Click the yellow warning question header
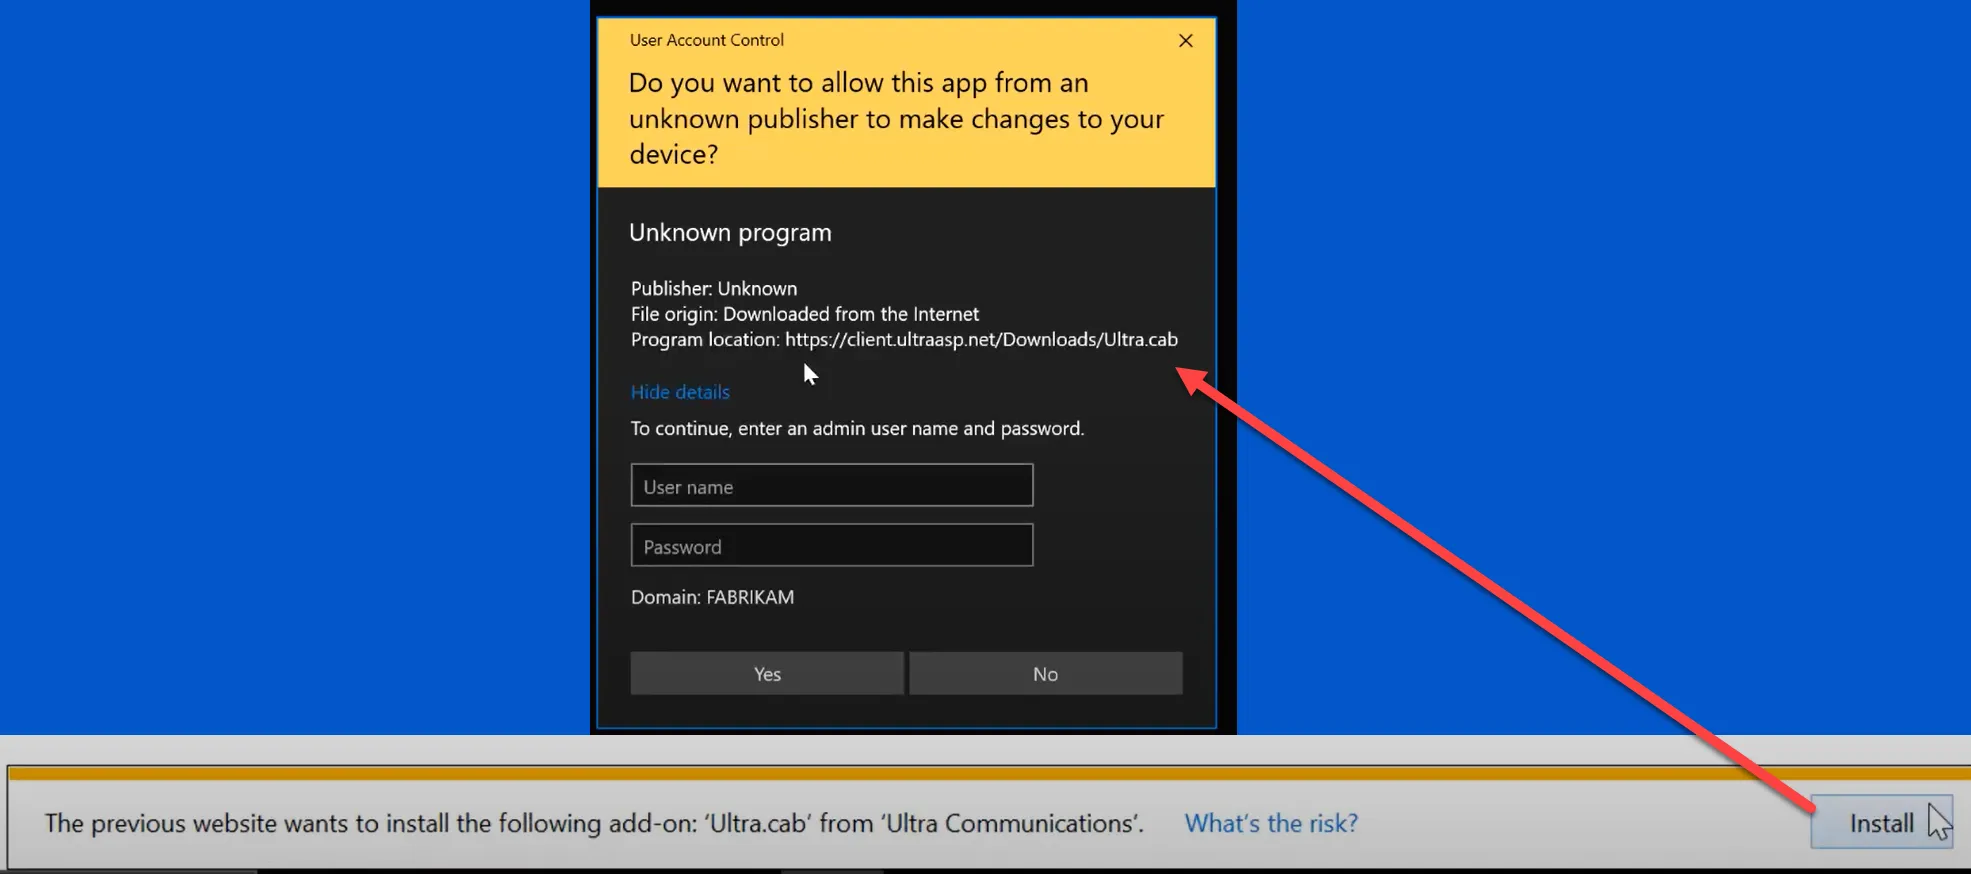1971x874 pixels. 895,119
